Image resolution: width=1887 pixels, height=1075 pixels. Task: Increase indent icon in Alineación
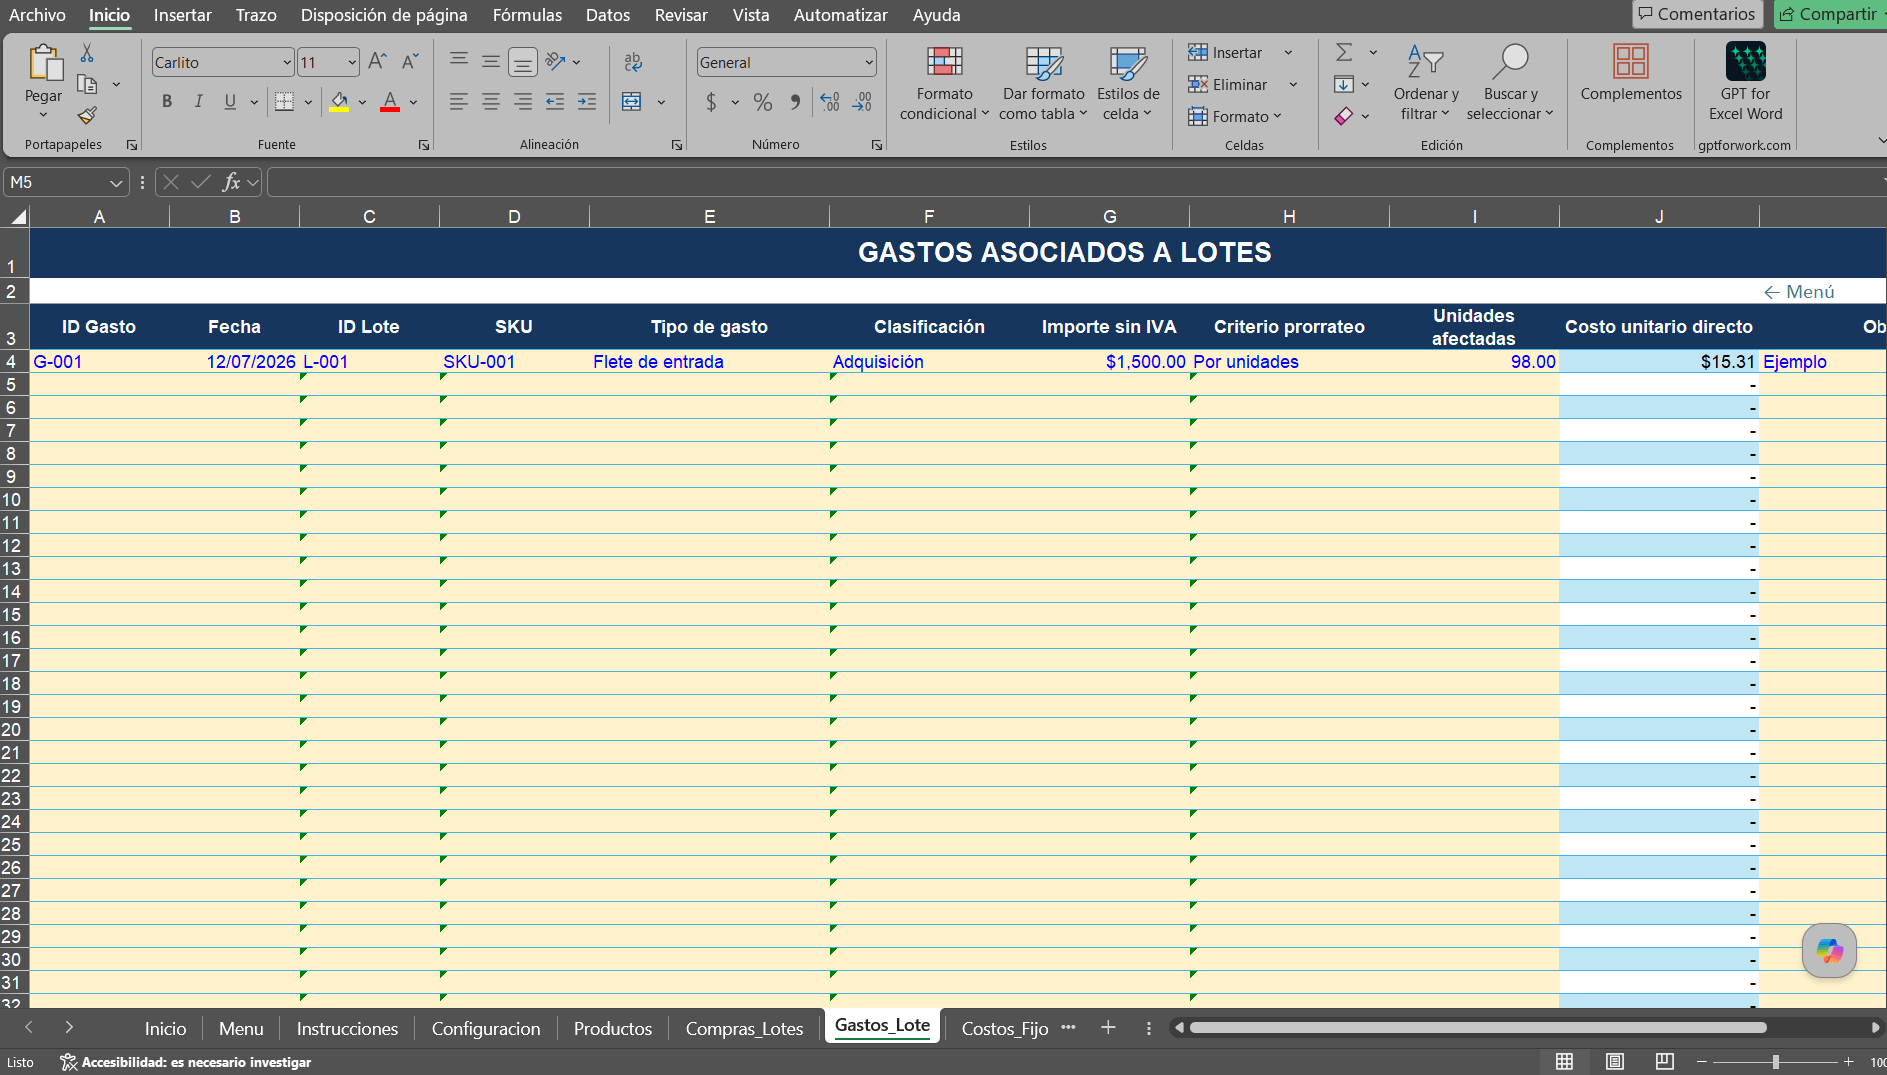pos(587,101)
